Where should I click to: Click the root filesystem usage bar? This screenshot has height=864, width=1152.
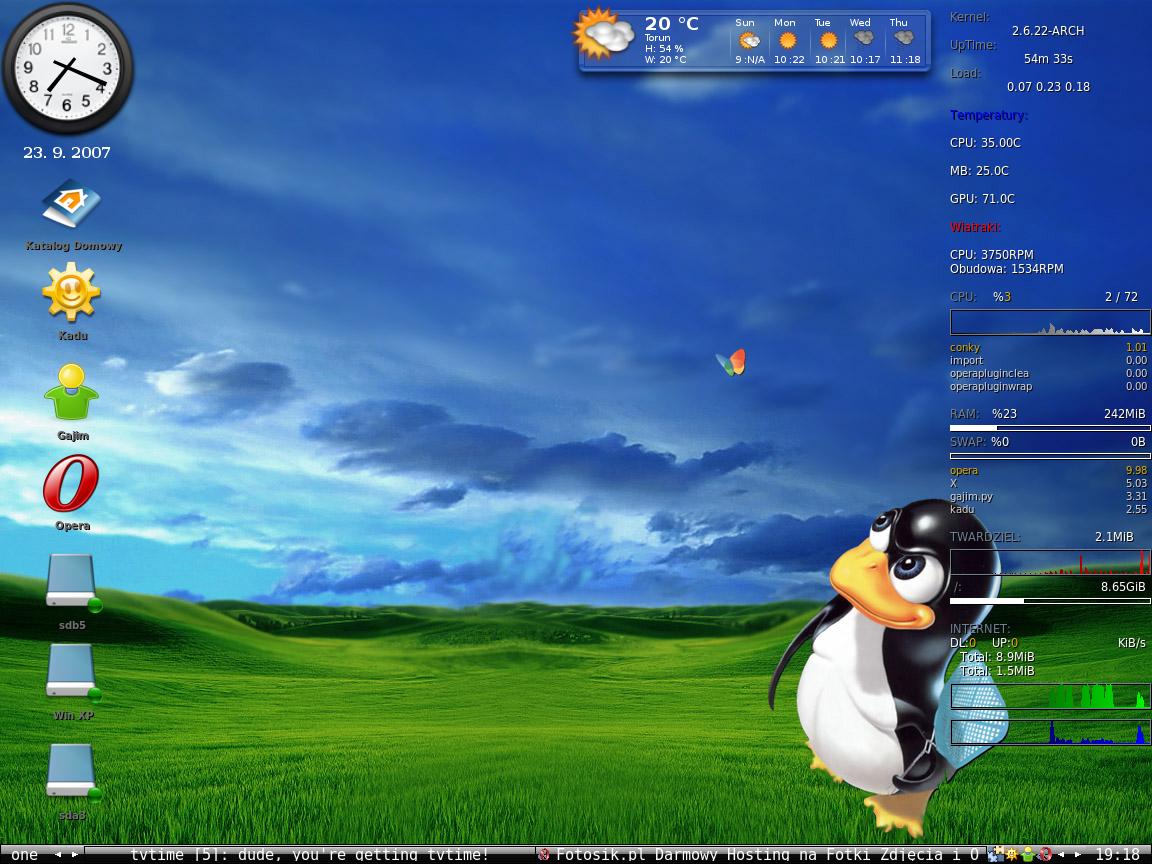tap(1050, 601)
